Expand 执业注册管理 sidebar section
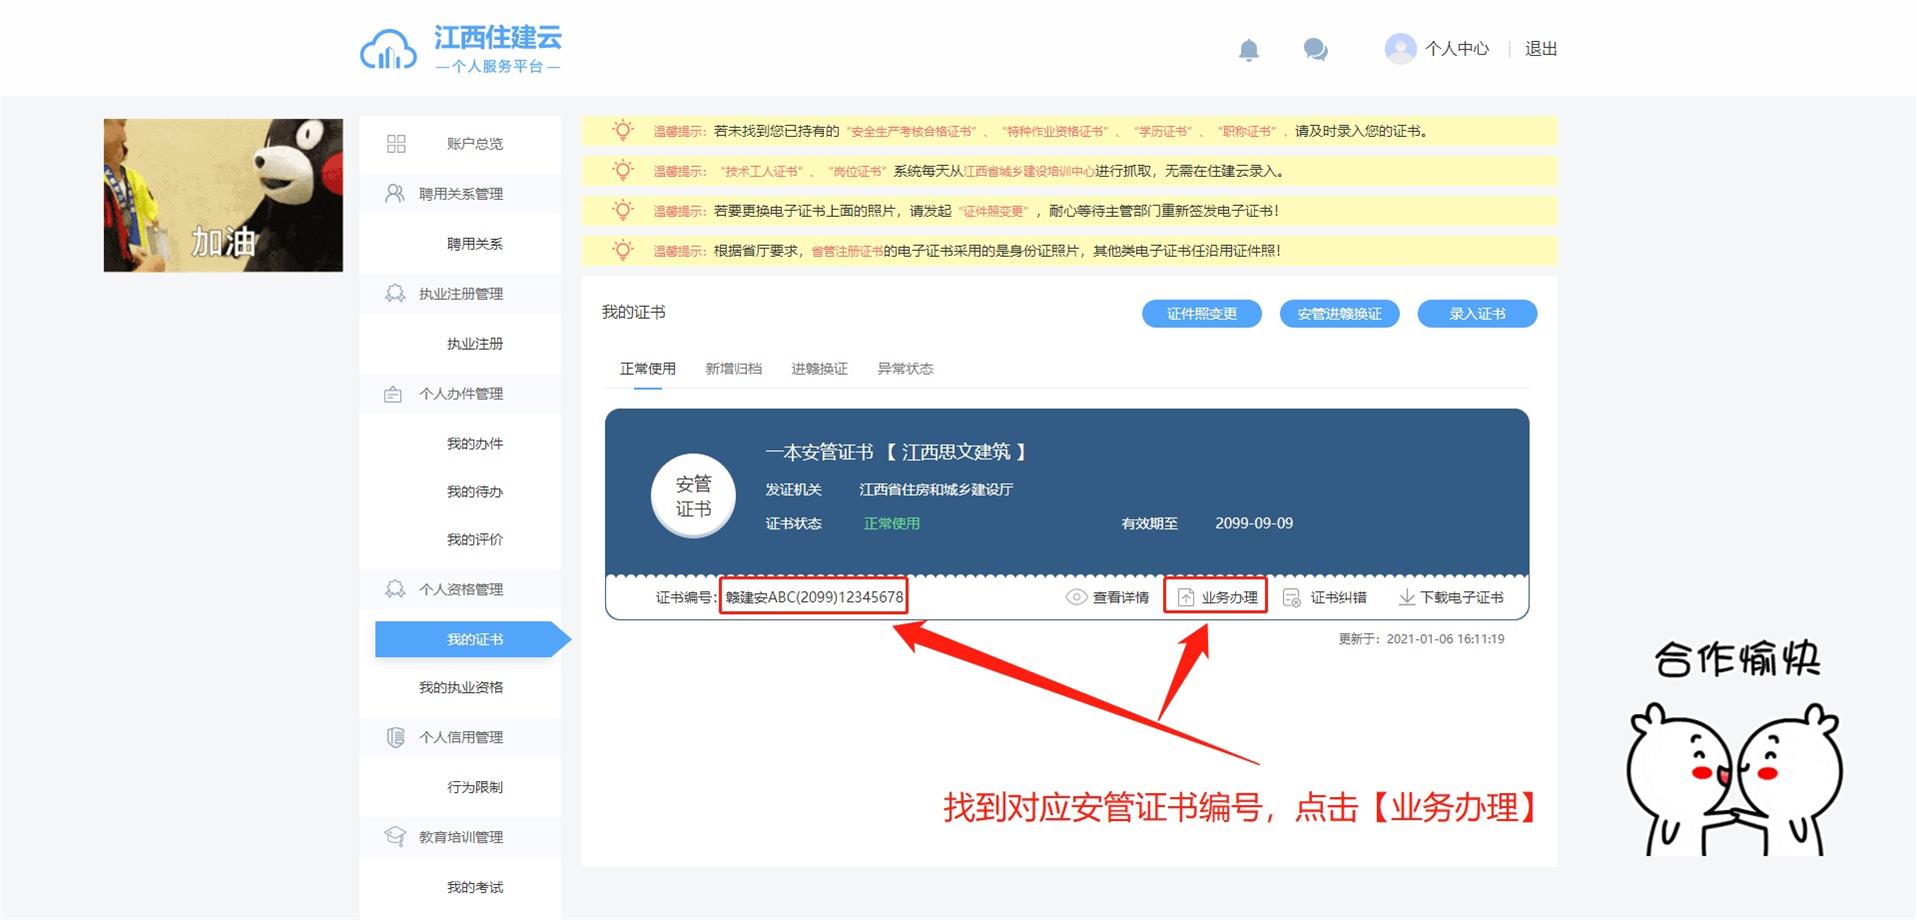Image resolution: width=1917 pixels, height=920 pixels. coord(460,294)
